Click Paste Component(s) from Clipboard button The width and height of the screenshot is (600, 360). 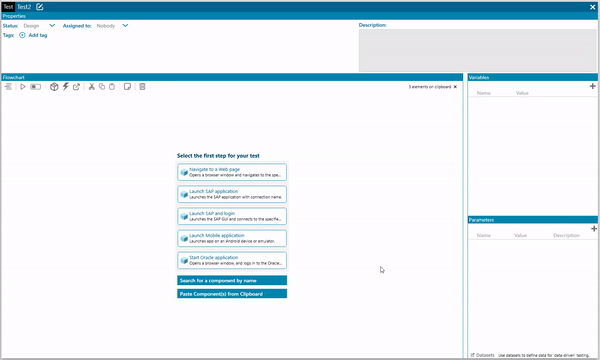232,294
